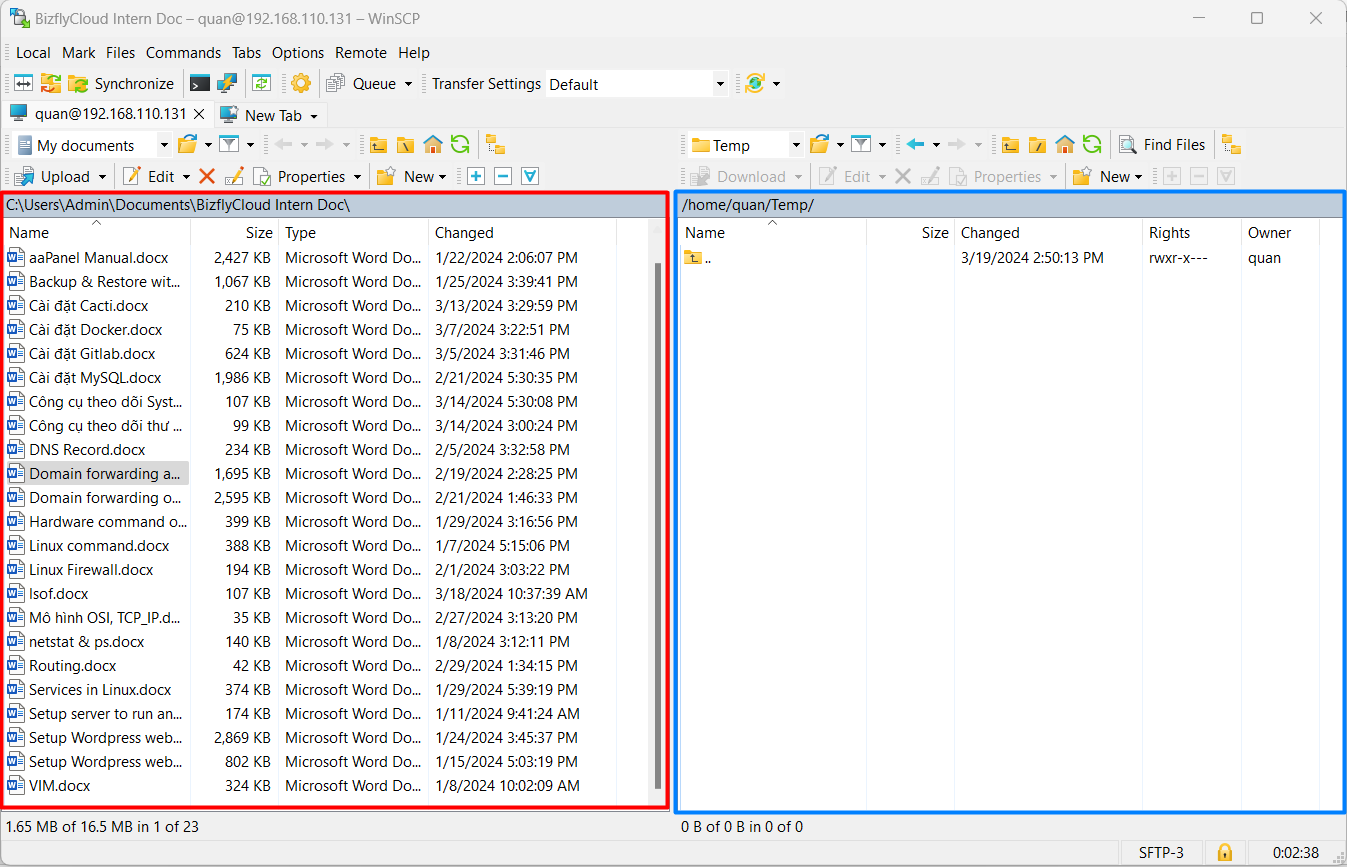Viewport: 1347px width, 867px height.
Task: Close the quan@192.168.110.131 tab
Action: (x=199, y=114)
